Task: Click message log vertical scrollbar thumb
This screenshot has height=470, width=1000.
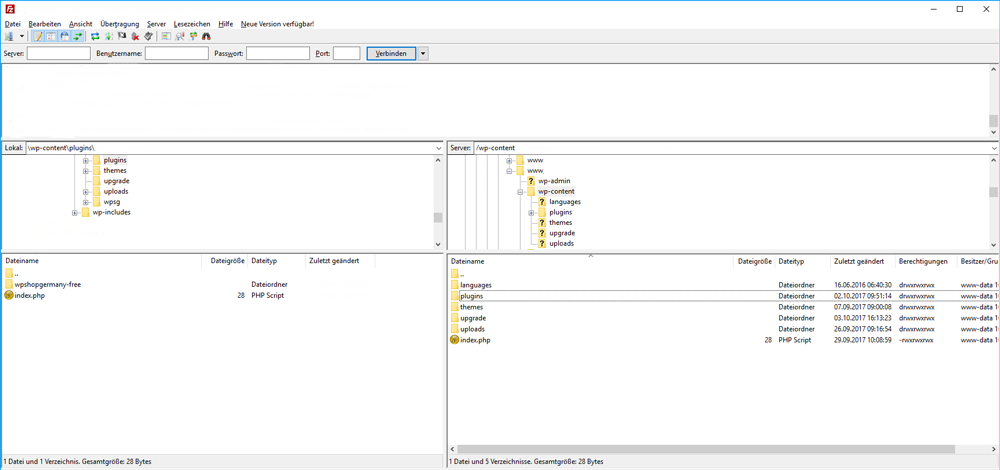Action: pyautogui.click(x=994, y=121)
